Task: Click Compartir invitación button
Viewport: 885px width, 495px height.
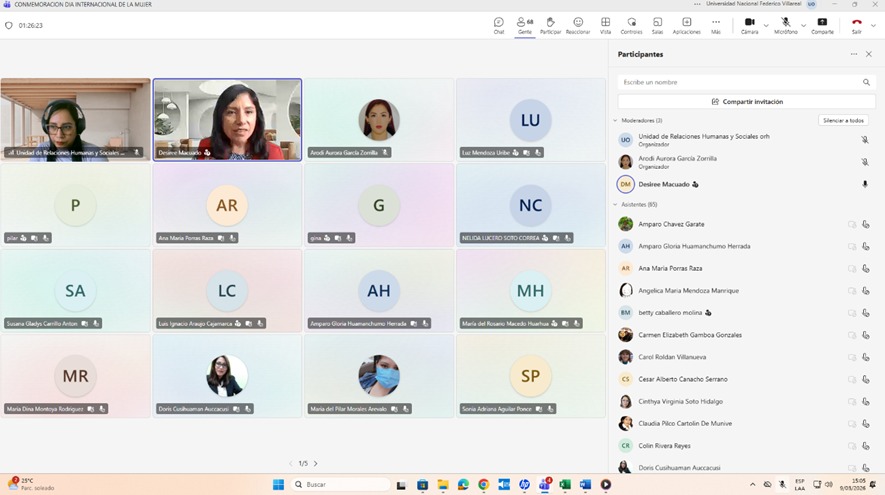Action: point(746,102)
